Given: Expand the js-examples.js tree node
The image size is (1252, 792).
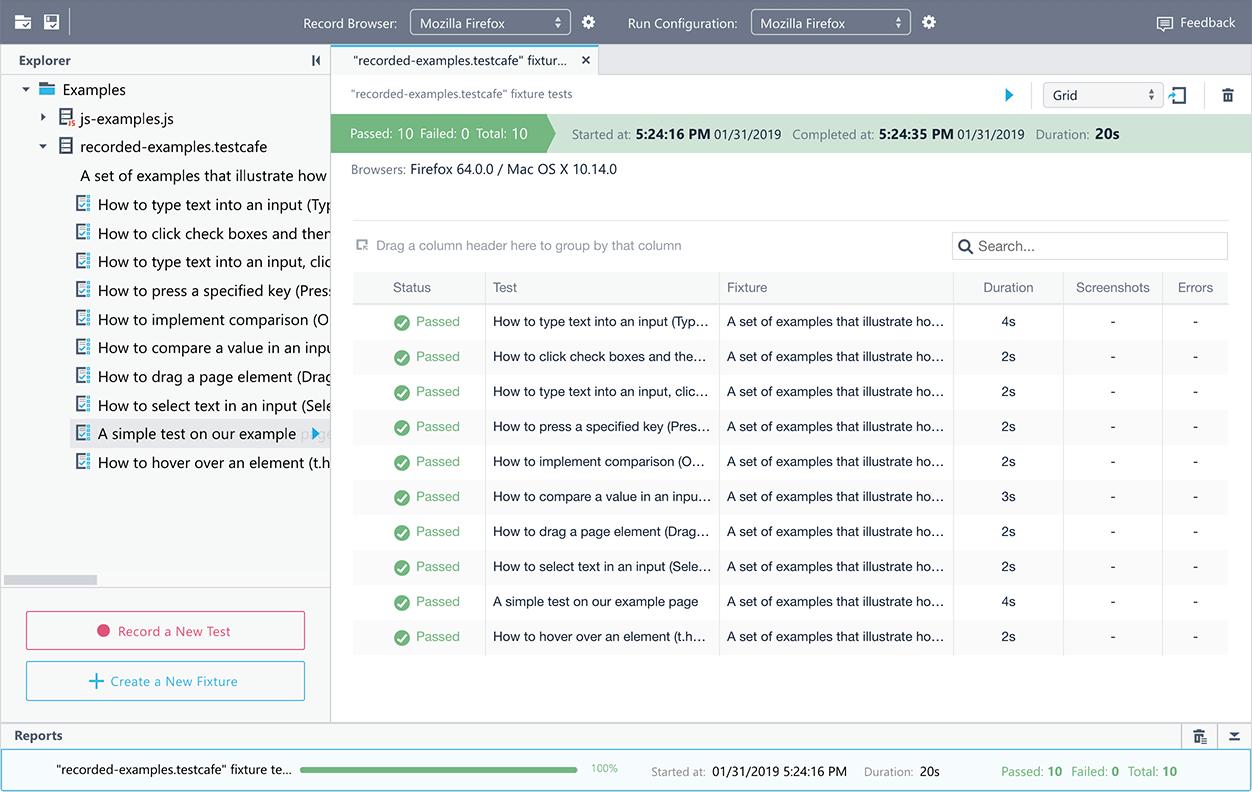Looking at the screenshot, I should pos(43,118).
